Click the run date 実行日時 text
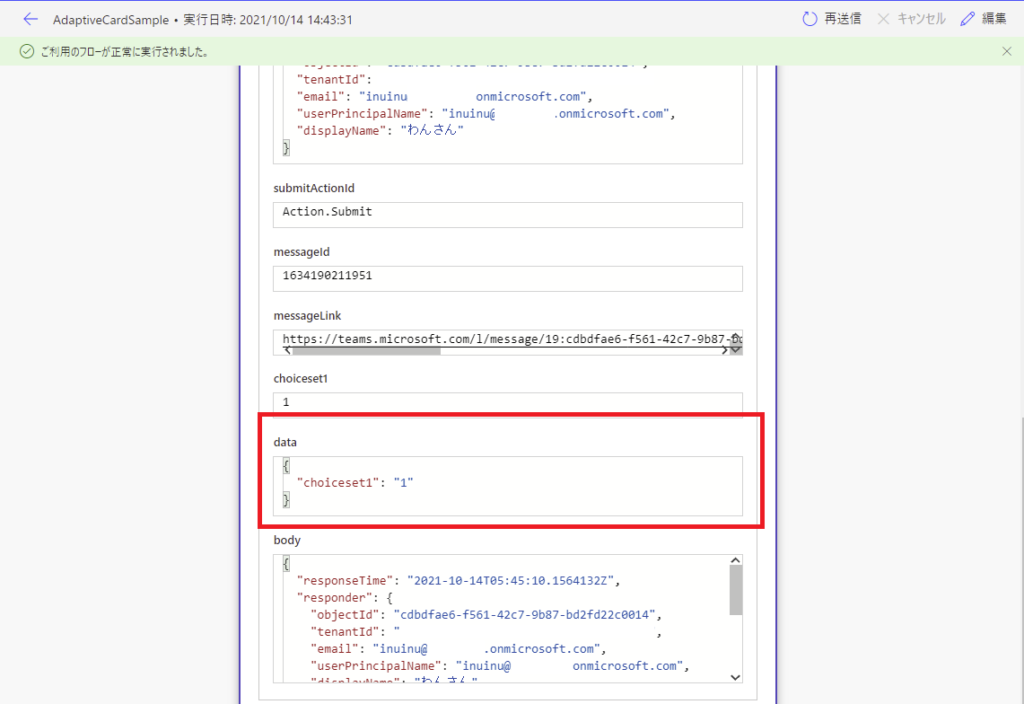Screen dimensions: 1024x704 pyautogui.click(x=268, y=20)
